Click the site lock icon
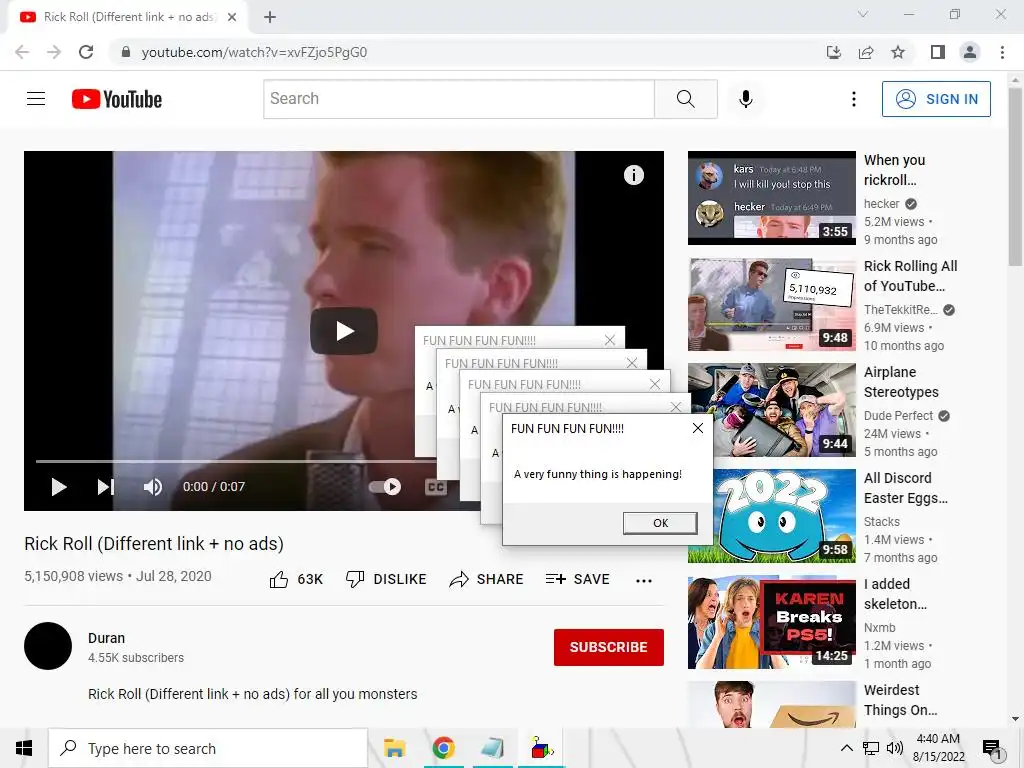The height and width of the screenshot is (768, 1024). tap(126, 52)
